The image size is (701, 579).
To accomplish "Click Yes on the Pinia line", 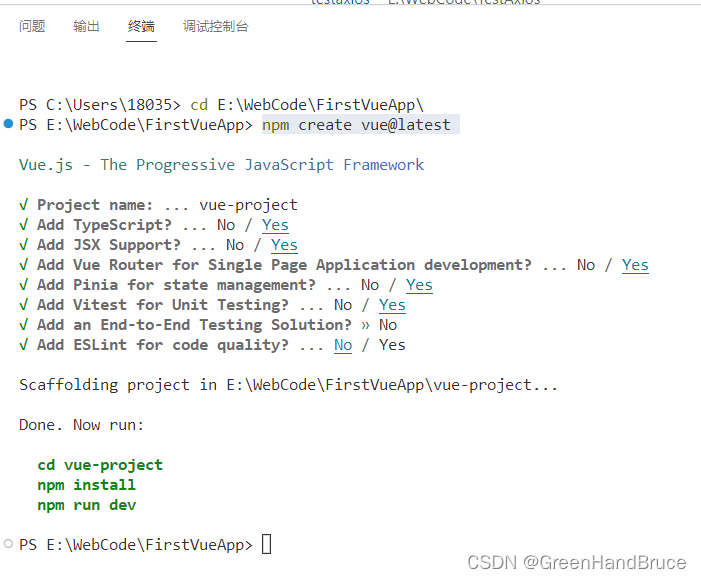I will pyautogui.click(x=419, y=285).
